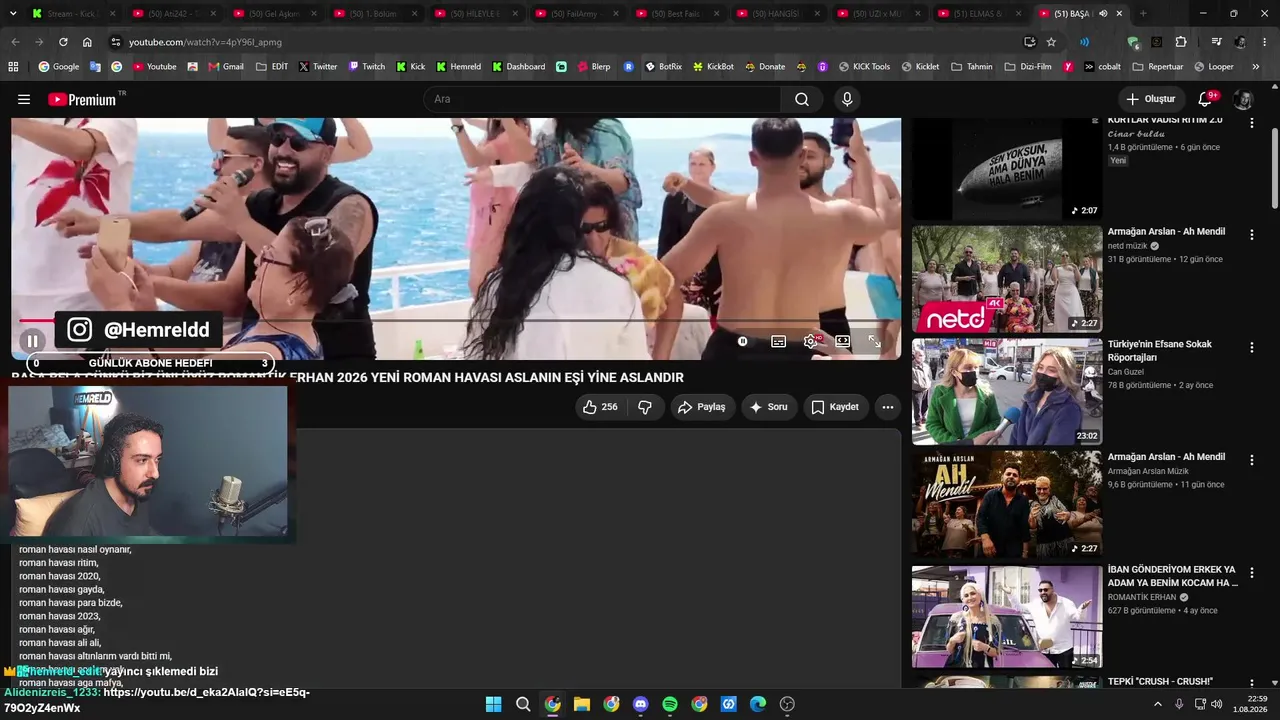The image size is (1280, 720).
Task: Expand the tab search dropdown arrow
Action: [x=13, y=14]
